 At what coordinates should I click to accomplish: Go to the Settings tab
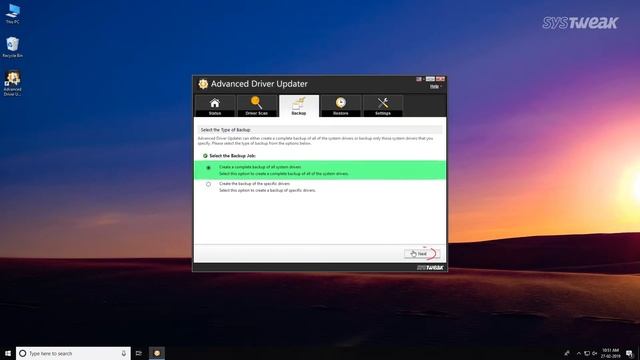coord(383,106)
